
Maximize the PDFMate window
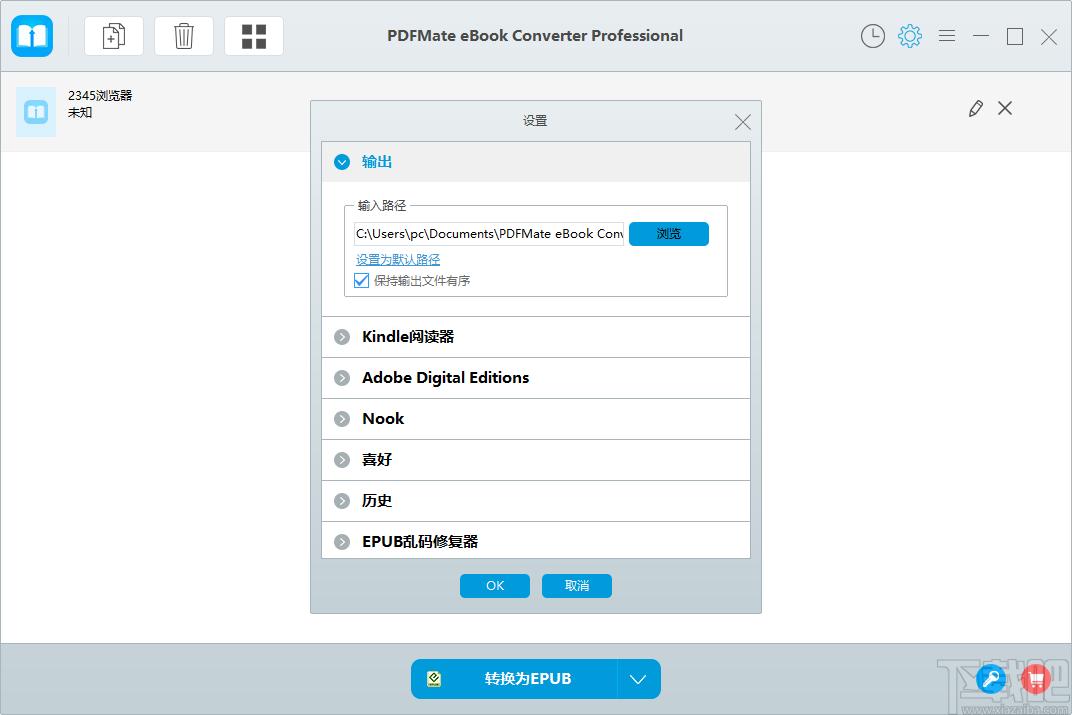(x=1015, y=36)
